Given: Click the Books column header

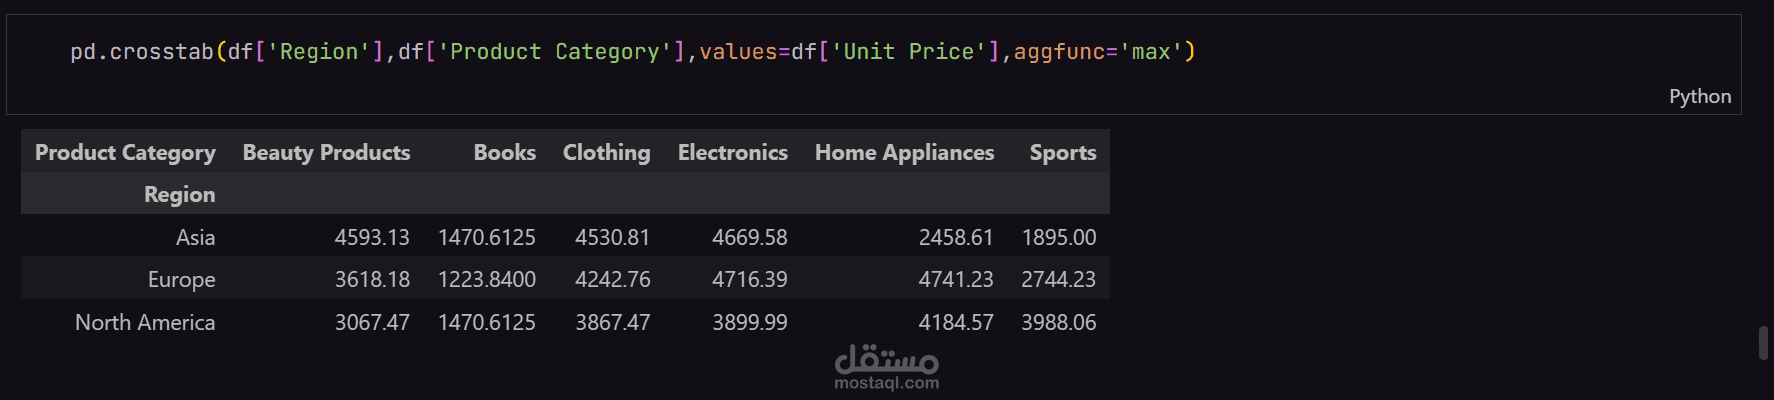Looking at the screenshot, I should pyautogui.click(x=504, y=152).
